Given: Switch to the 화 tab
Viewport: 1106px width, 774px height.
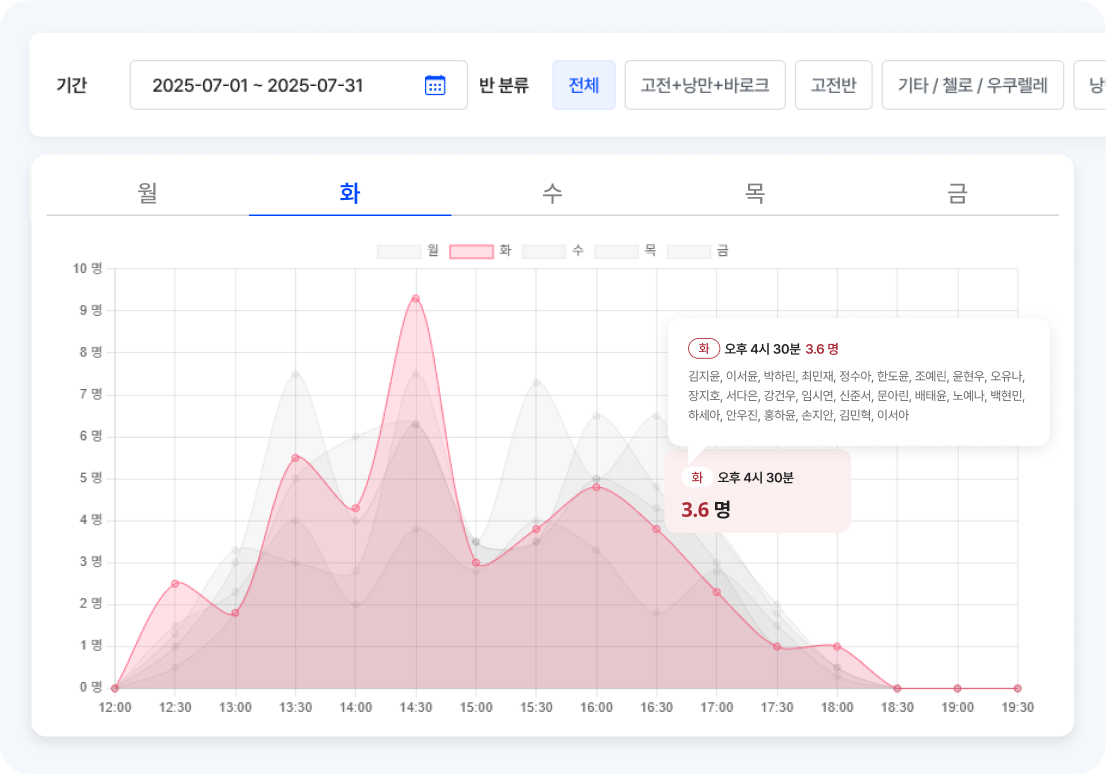Looking at the screenshot, I should (350, 193).
